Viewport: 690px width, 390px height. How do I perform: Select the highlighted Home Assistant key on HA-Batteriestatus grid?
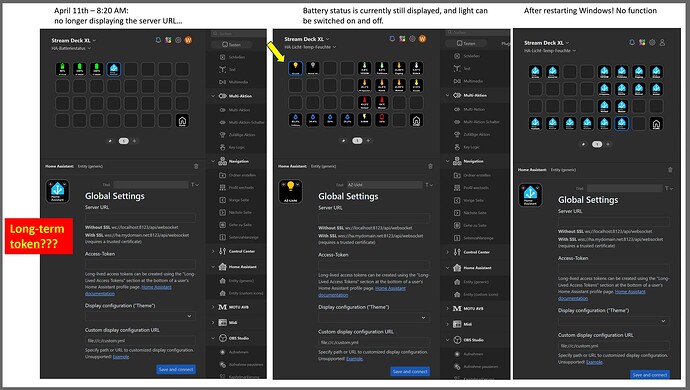pos(114,69)
